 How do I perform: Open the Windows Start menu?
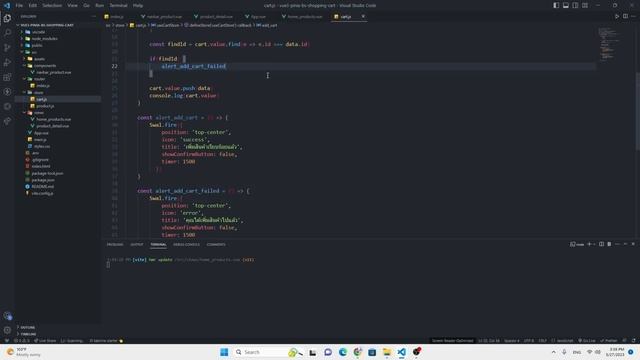click(x=224, y=352)
